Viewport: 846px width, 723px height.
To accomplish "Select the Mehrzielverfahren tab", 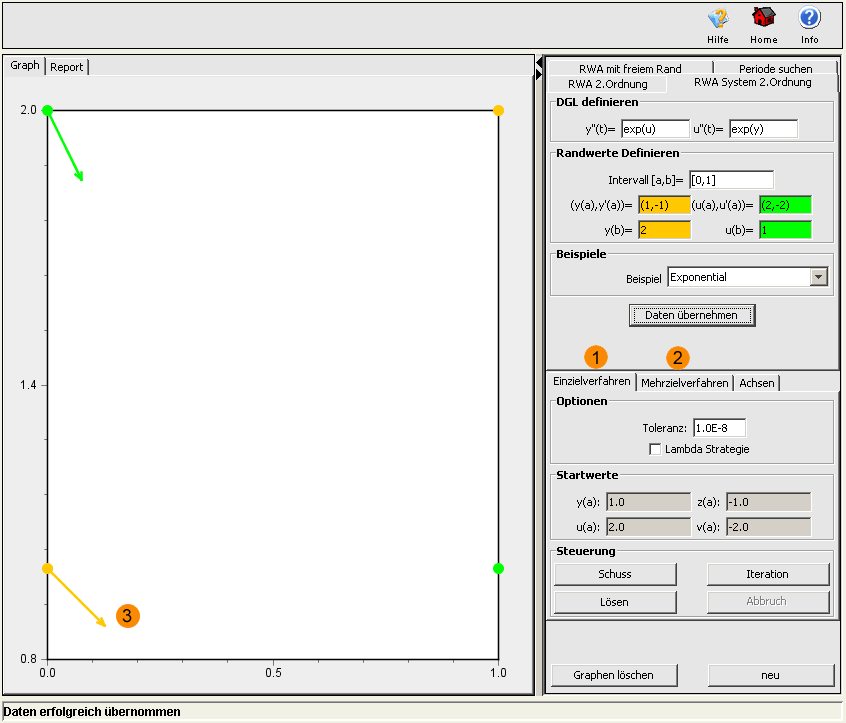I will point(684,383).
